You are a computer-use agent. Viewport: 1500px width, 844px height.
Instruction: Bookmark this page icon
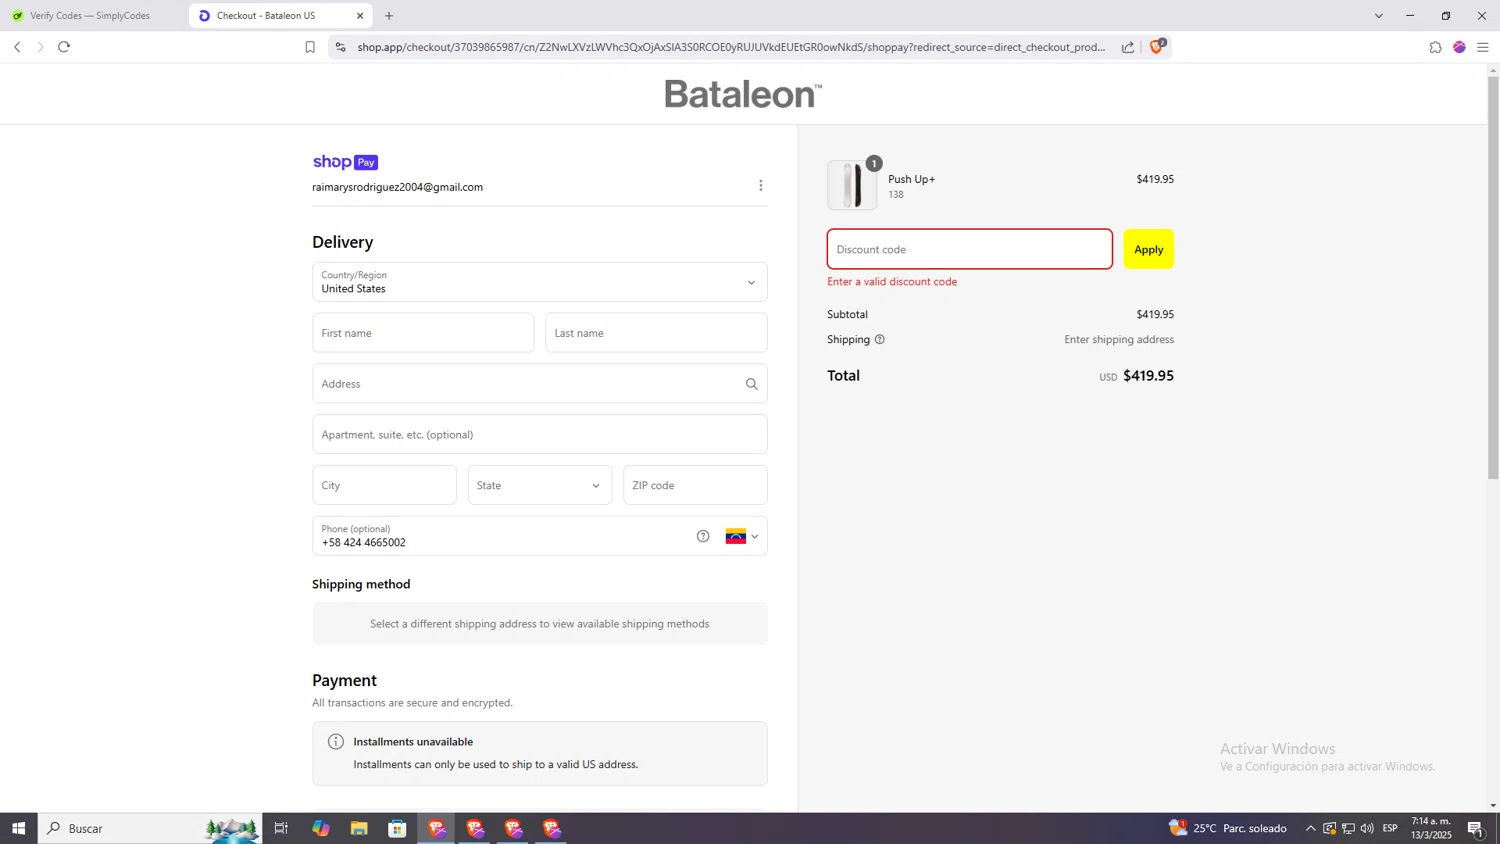310,47
